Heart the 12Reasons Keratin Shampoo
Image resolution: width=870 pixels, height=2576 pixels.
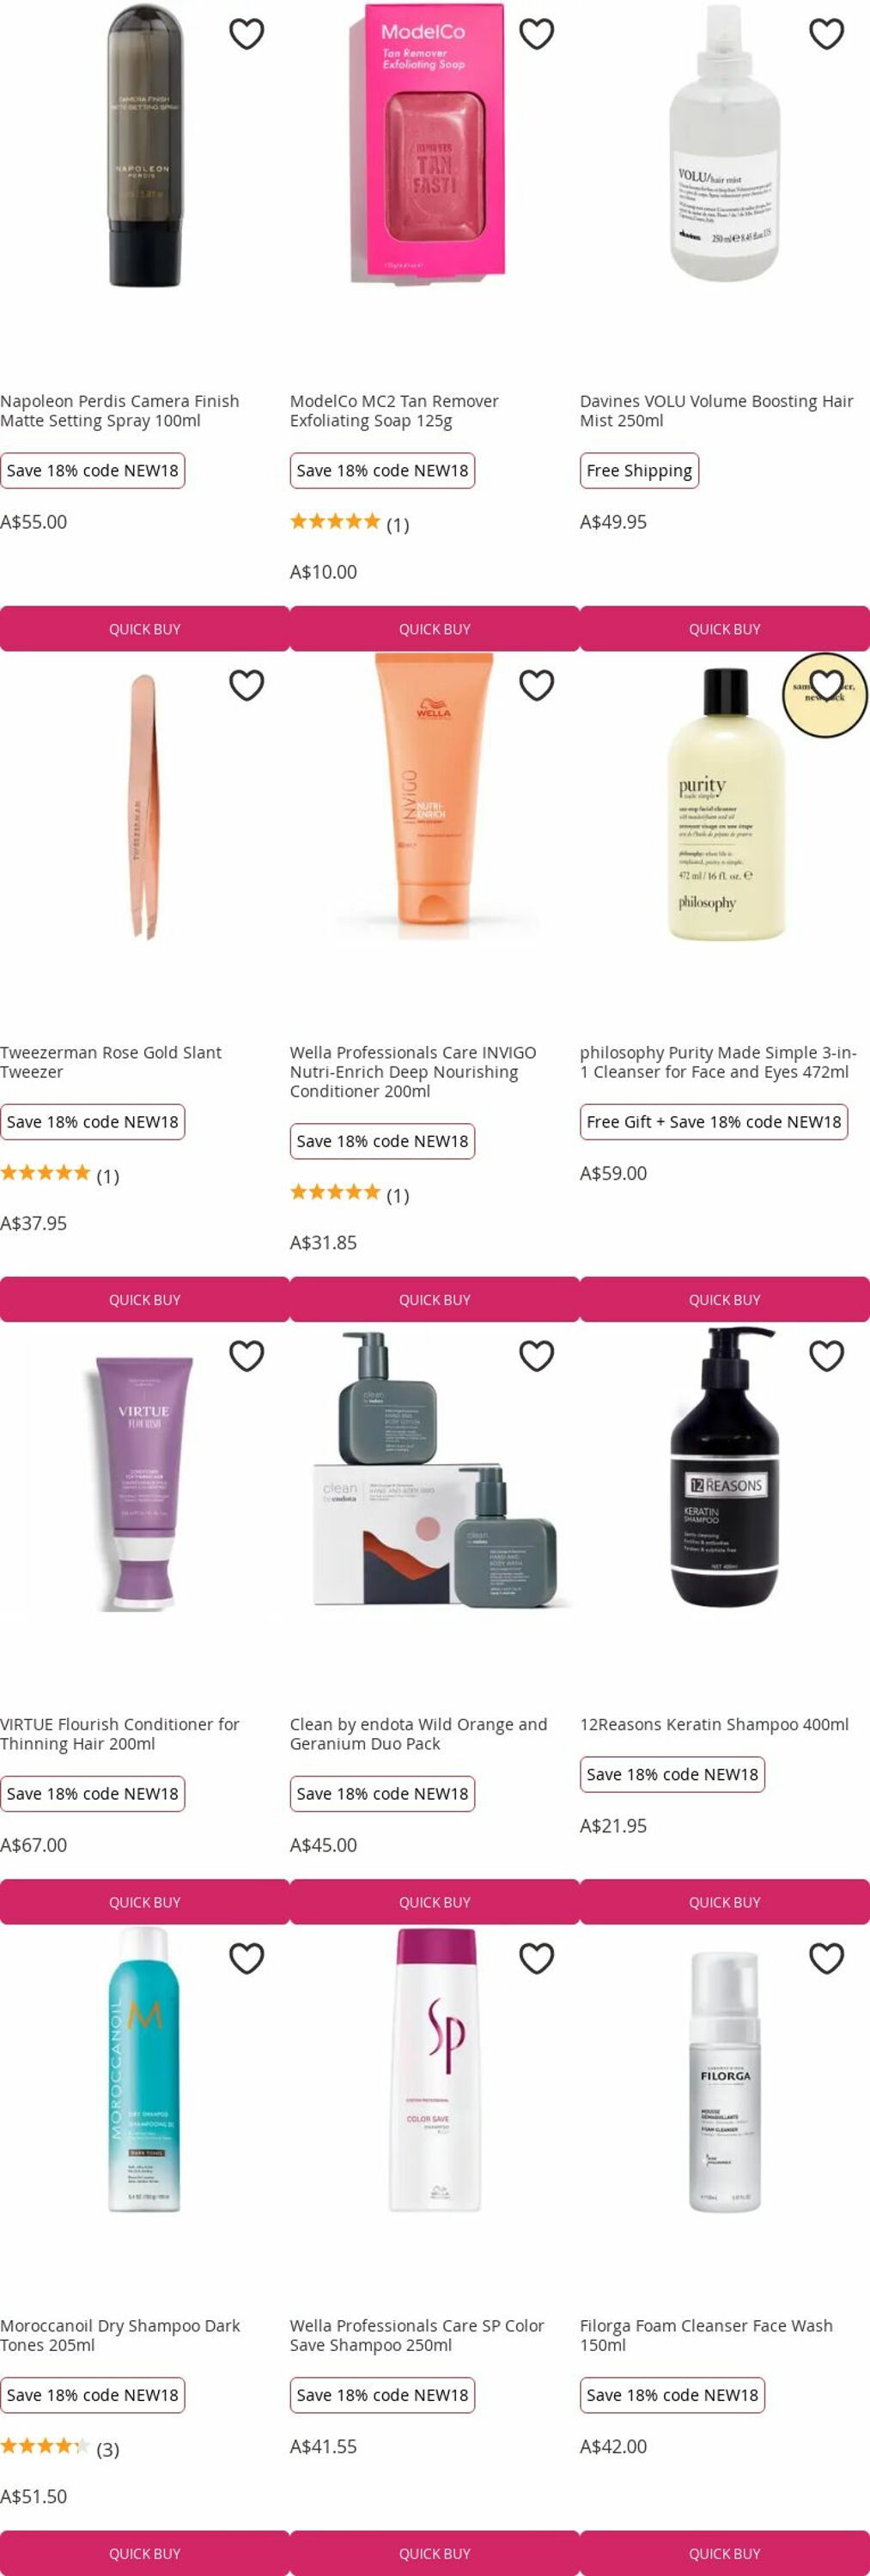coord(826,1356)
